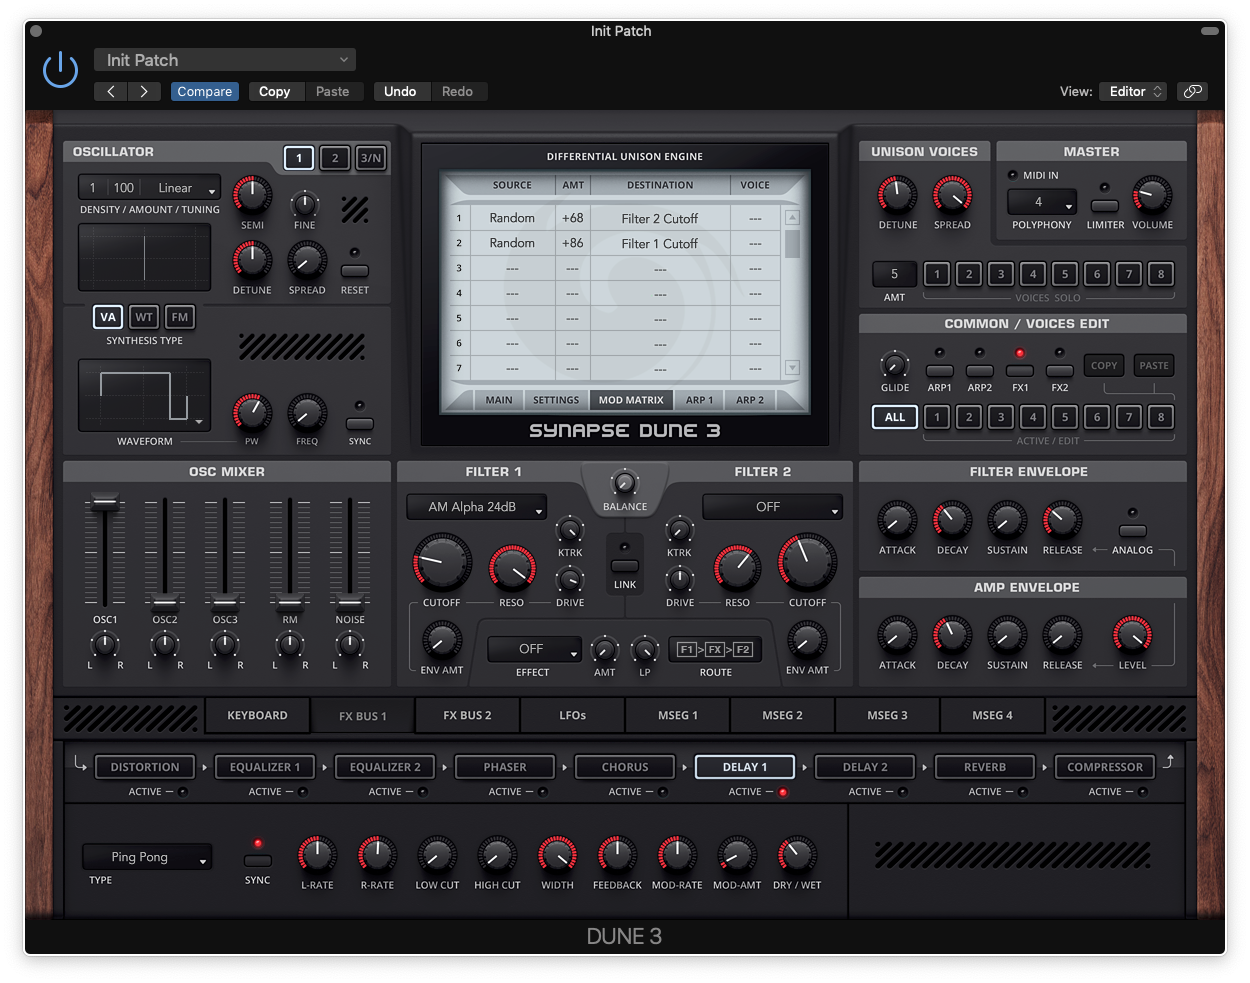
Task: Click the Filter 1 ENV AMT knob
Action: coord(442,640)
